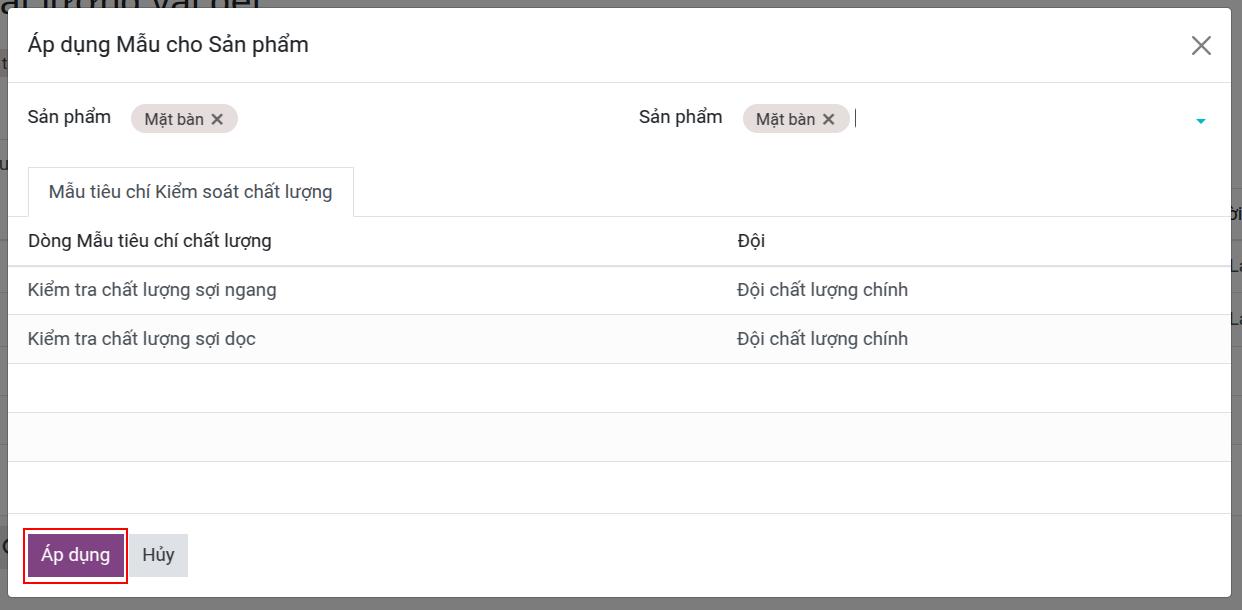This screenshot has height=610, width=1242.
Task: Select row Kiểm tra chất lượng sợi ngang
Action: click(619, 290)
